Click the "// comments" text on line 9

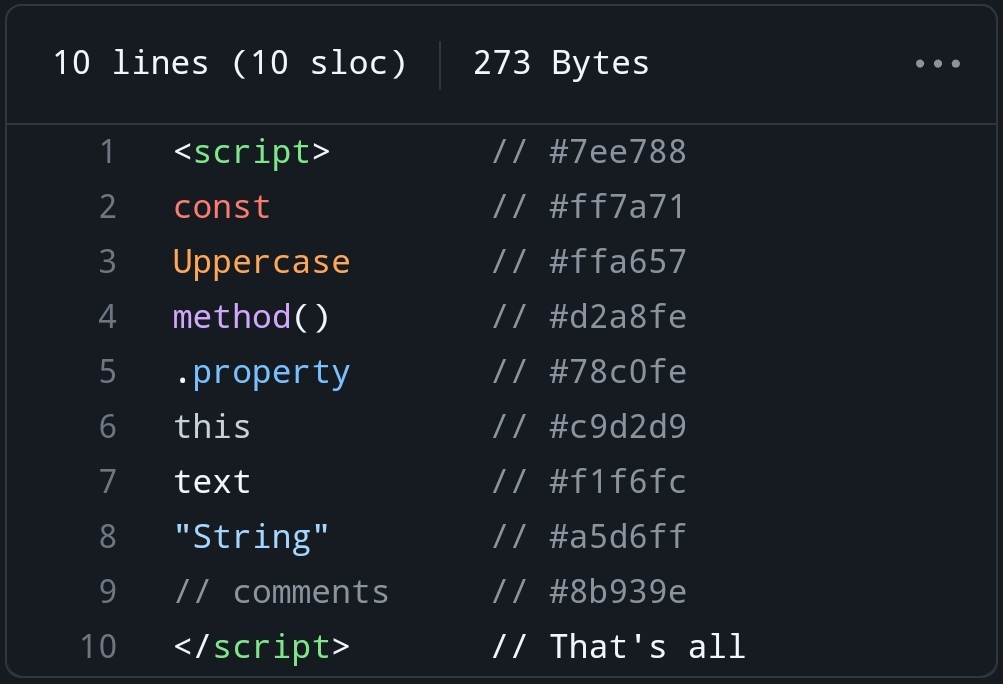pyautogui.click(x=280, y=591)
